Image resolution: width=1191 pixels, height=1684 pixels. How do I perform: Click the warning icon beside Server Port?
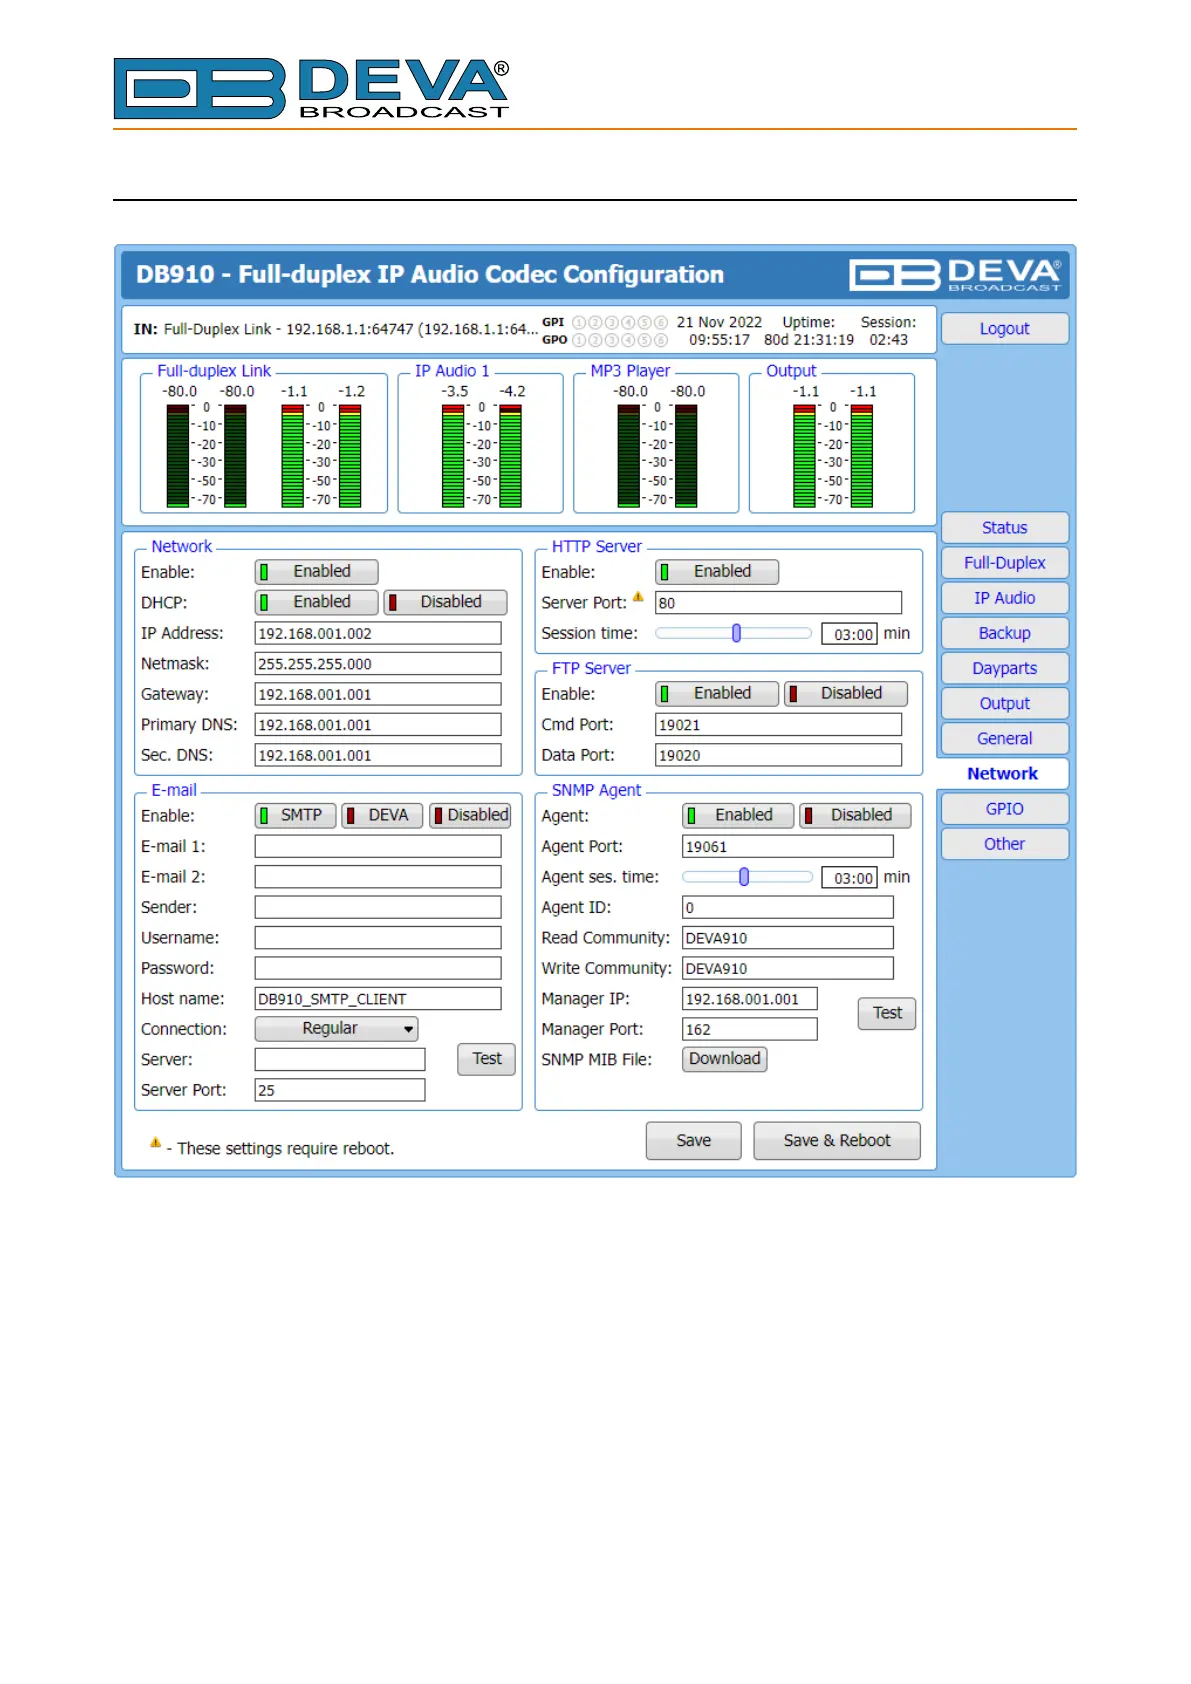638,597
